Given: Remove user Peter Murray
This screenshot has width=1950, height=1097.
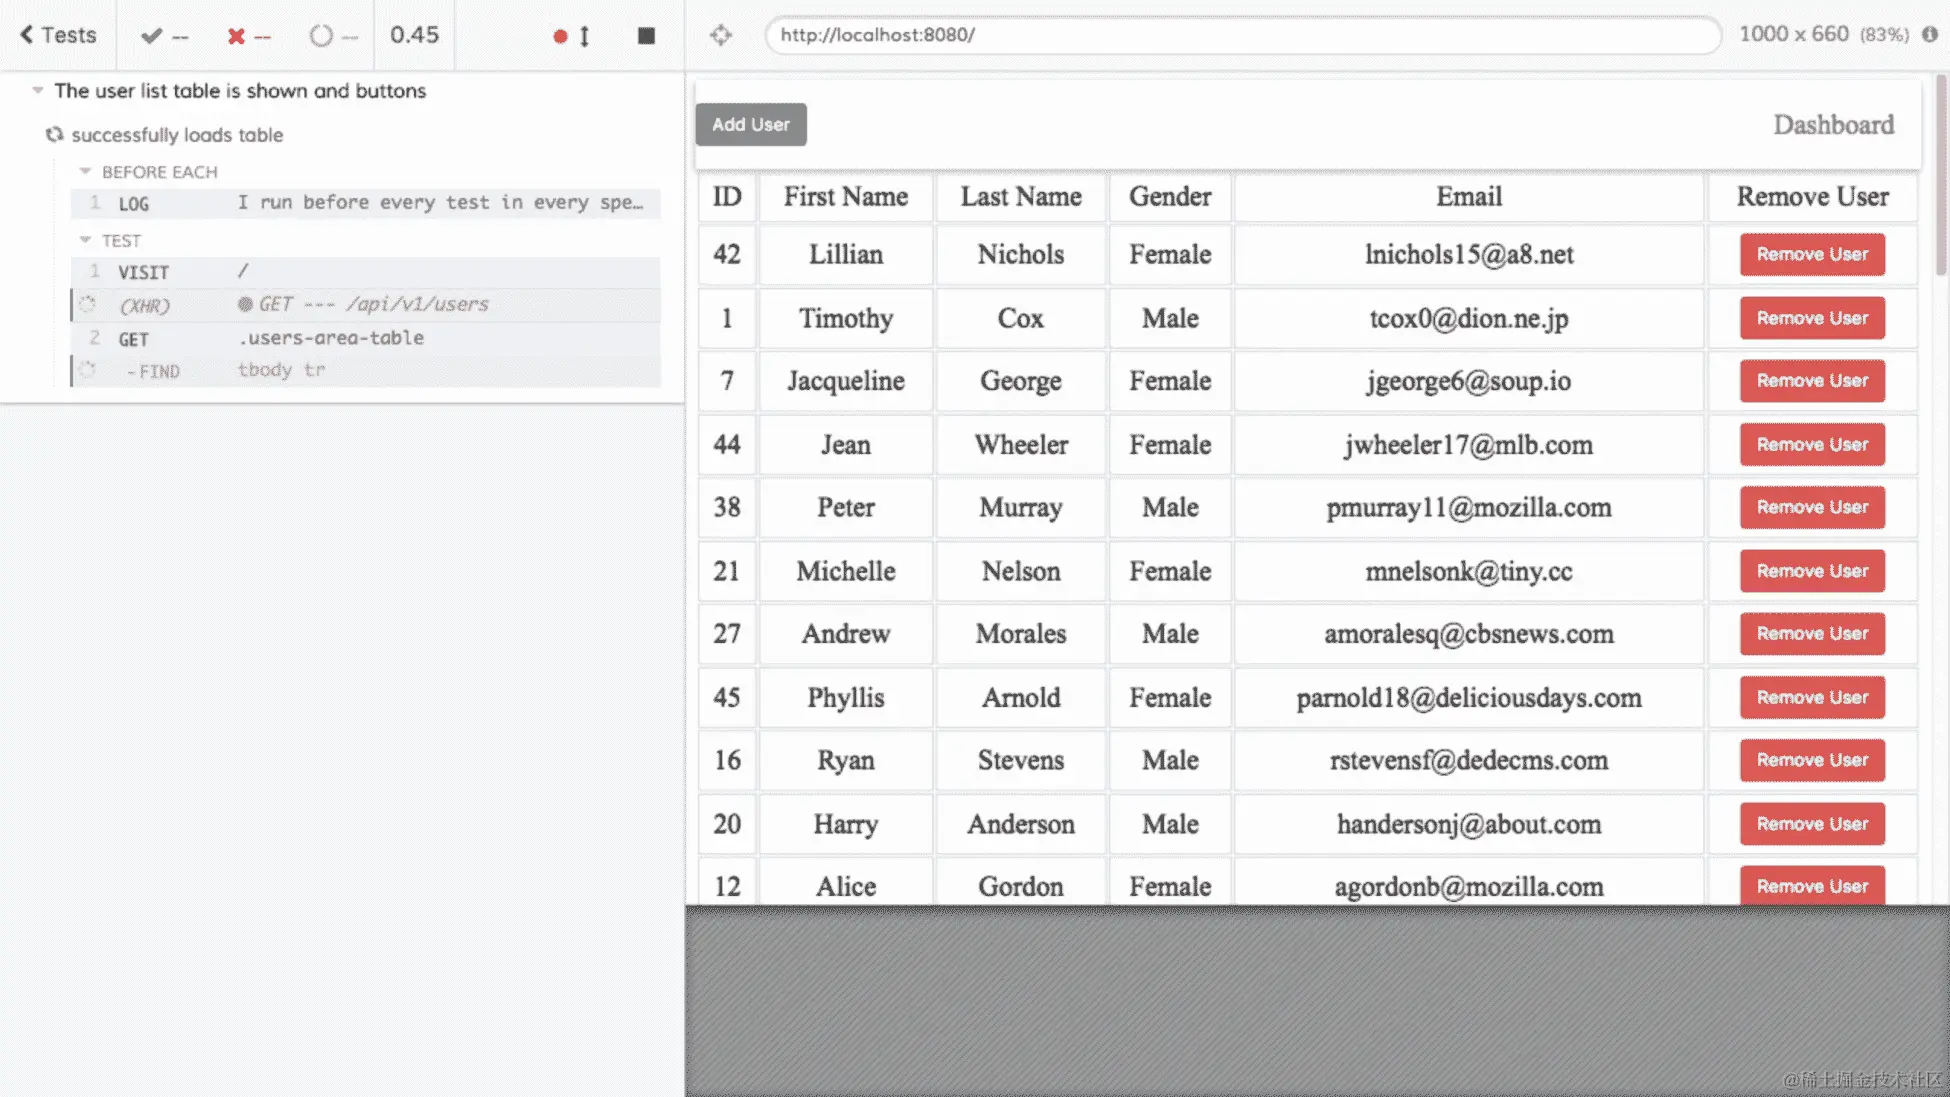Looking at the screenshot, I should (1812, 507).
